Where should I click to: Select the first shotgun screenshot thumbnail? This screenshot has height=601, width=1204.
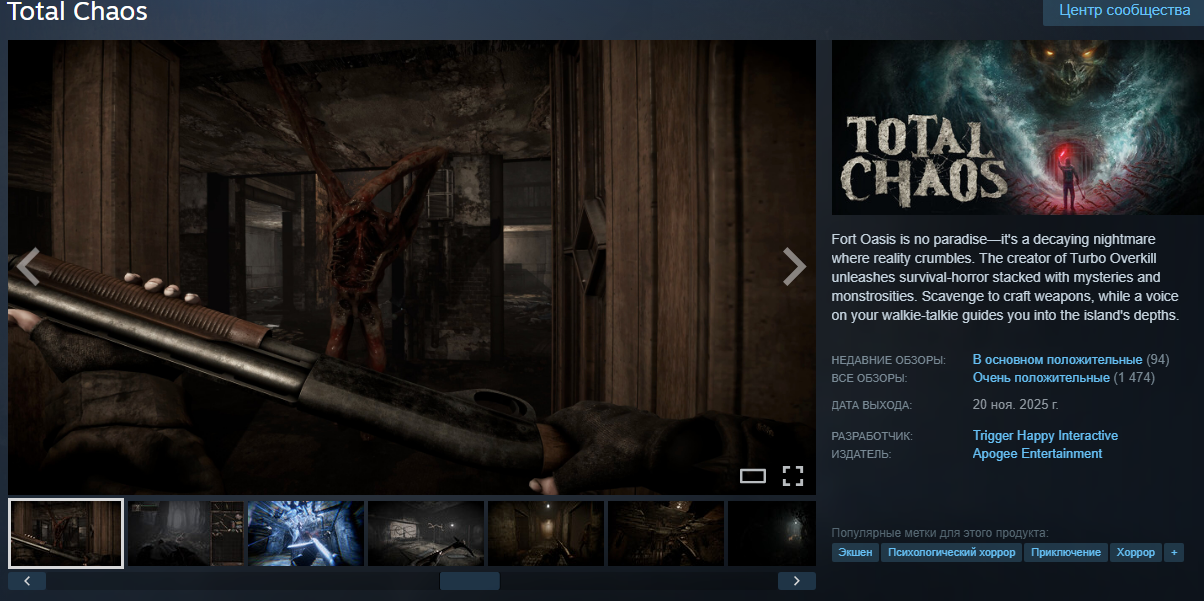(x=66, y=534)
